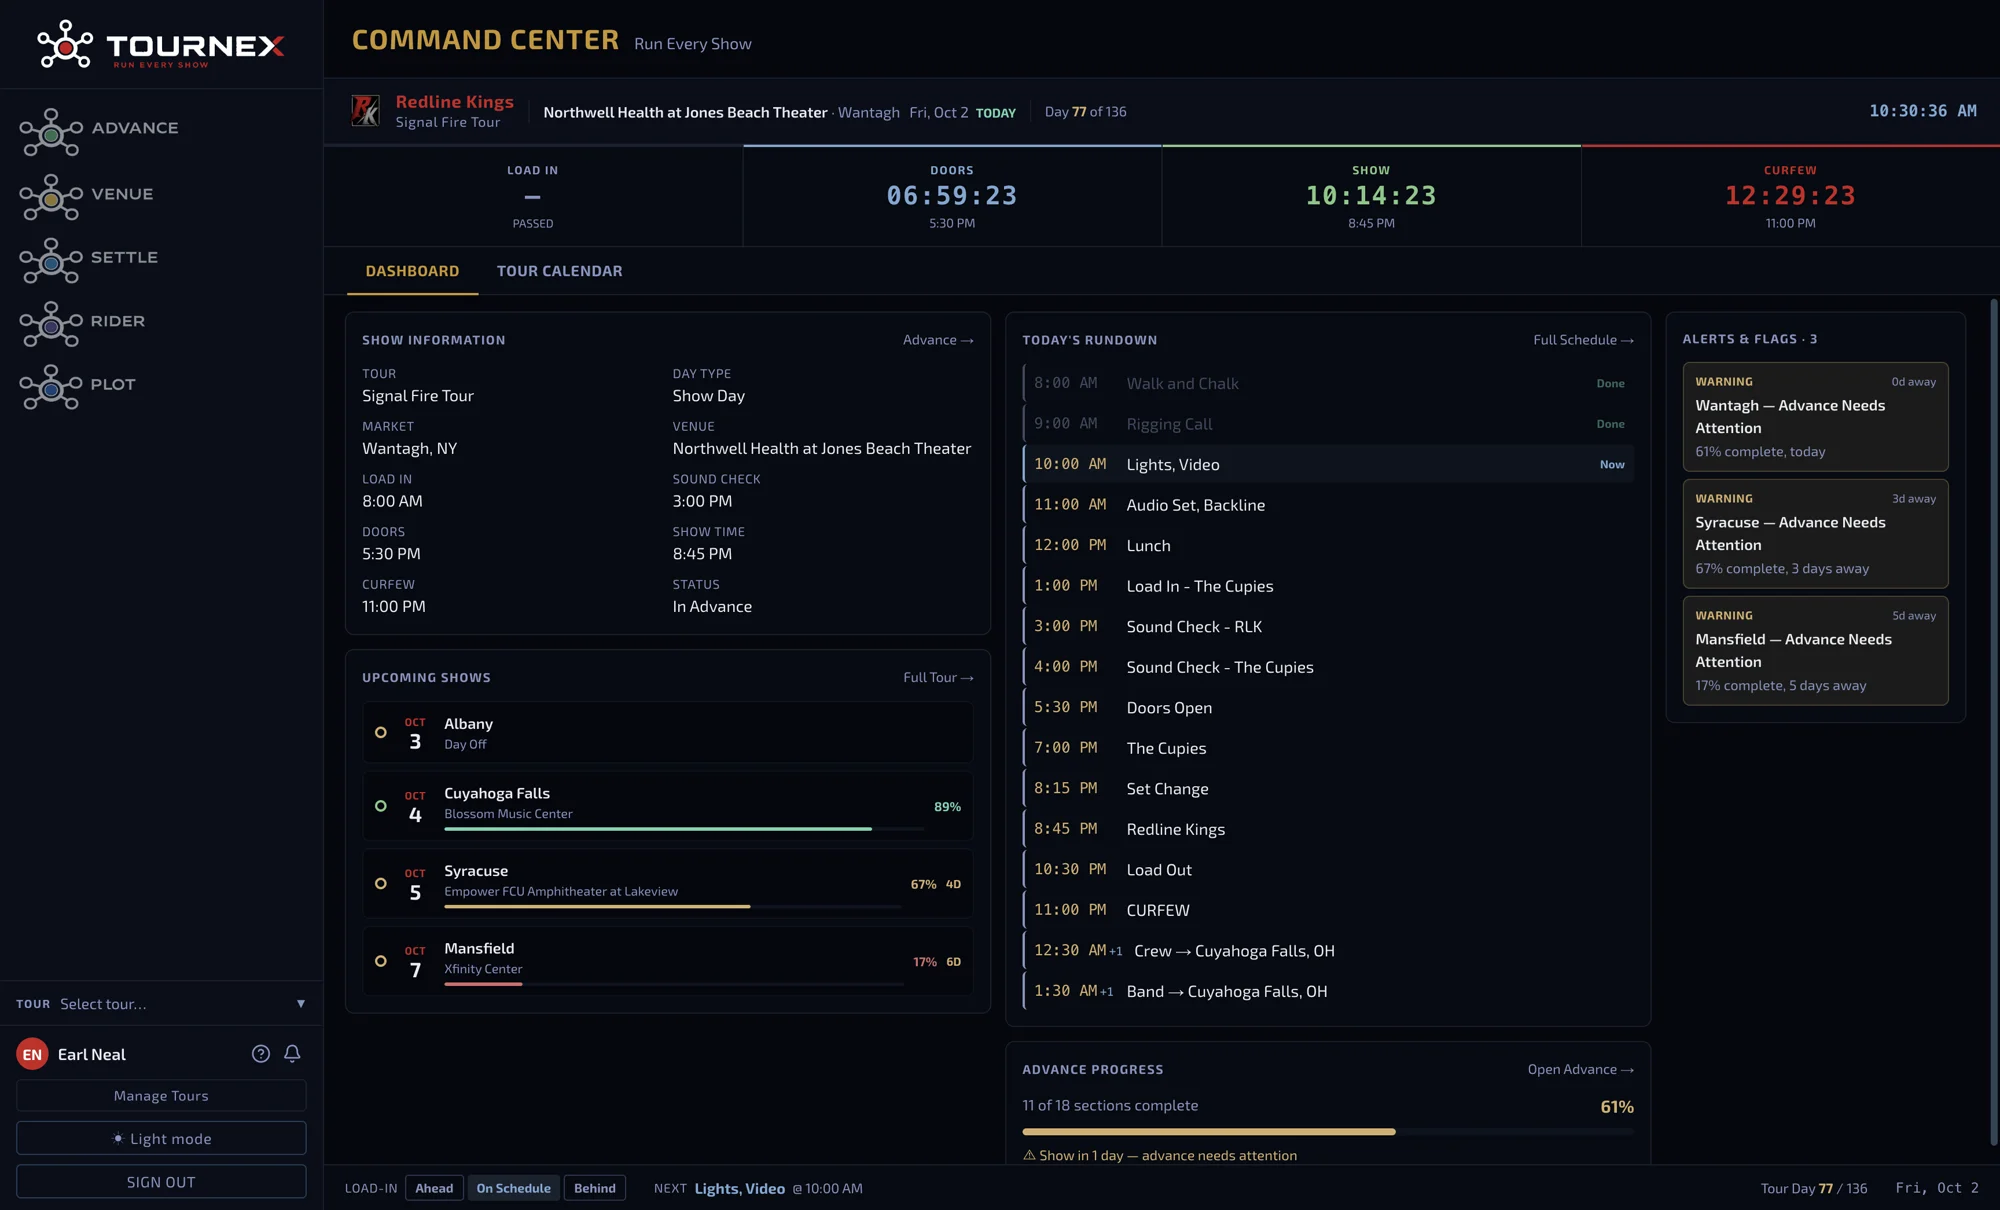Open the Full Schedule link
Image resolution: width=2000 pixels, height=1210 pixels.
1583,340
